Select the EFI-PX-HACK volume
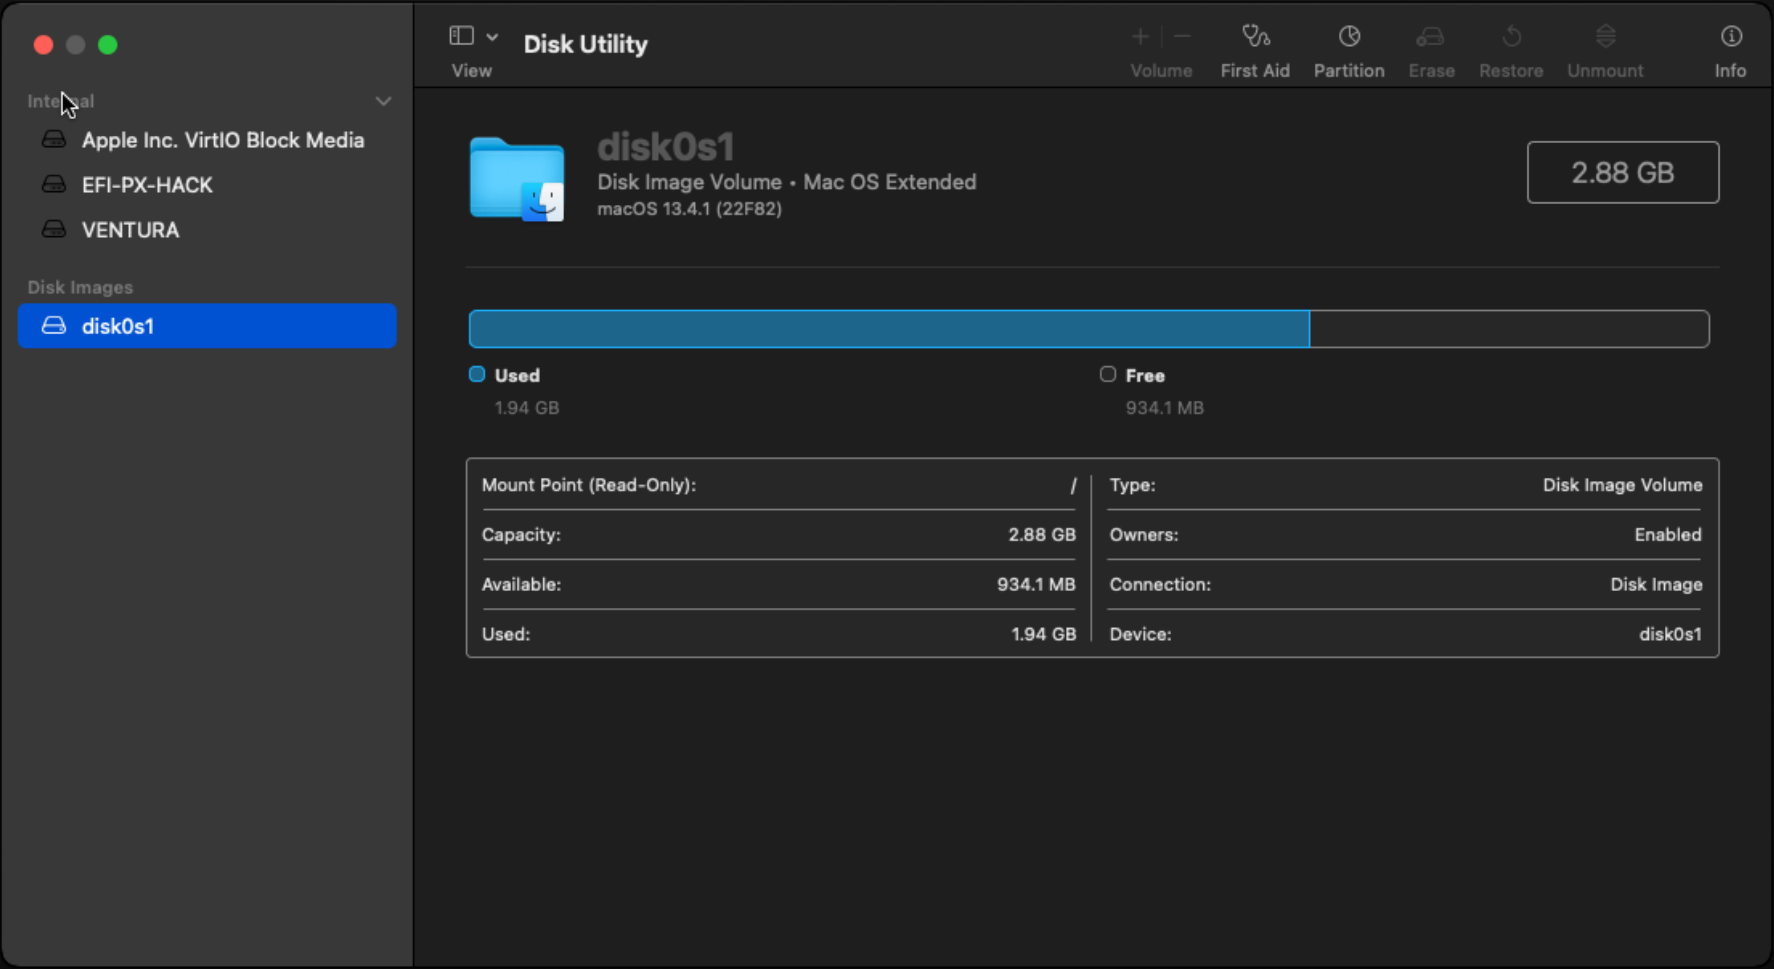This screenshot has height=969, width=1774. coord(207,185)
